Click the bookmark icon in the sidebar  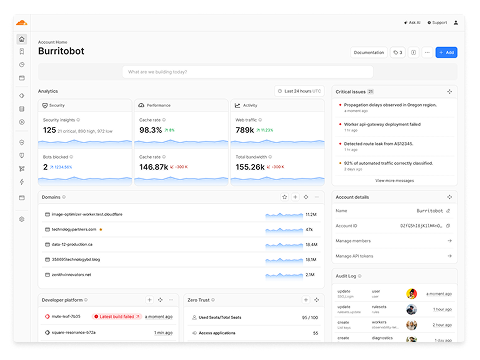(x=22, y=51)
